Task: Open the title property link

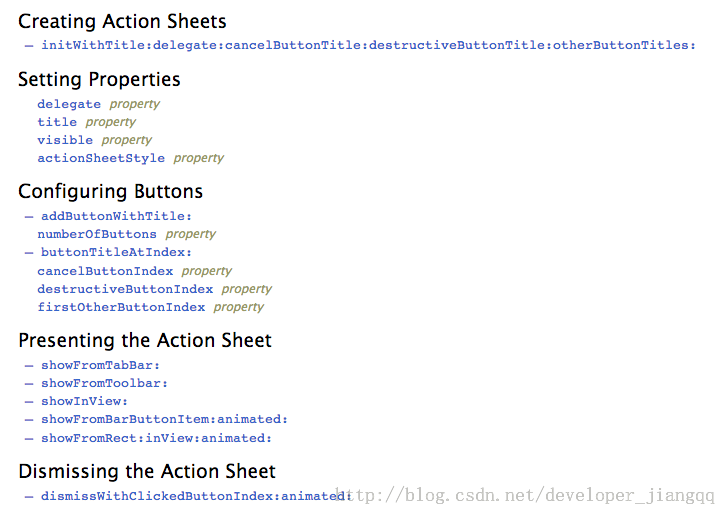Action: [57, 122]
